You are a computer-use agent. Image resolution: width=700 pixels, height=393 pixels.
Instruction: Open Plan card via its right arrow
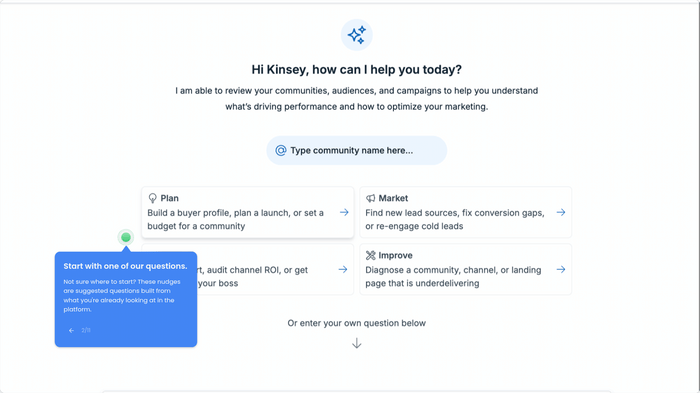tap(344, 213)
